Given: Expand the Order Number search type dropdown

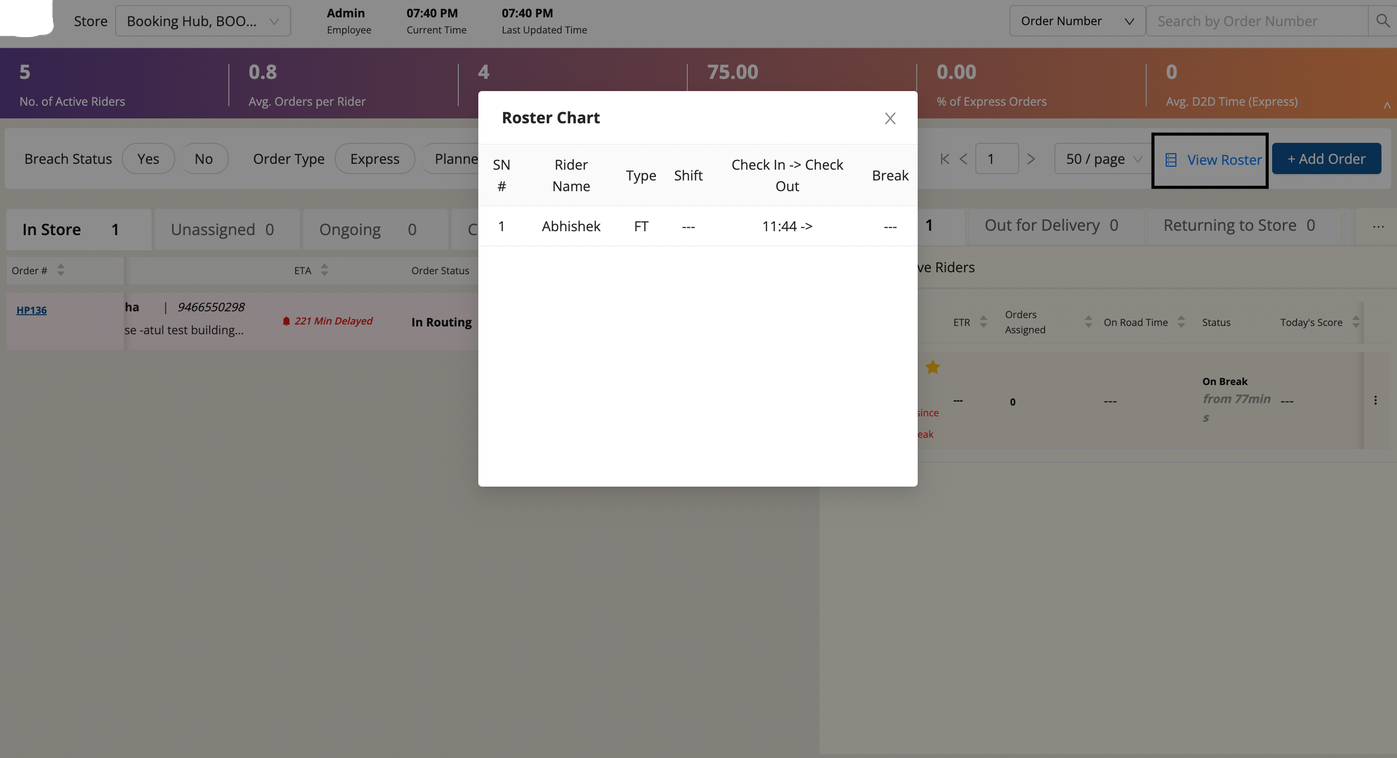Looking at the screenshot, I should coord(1076,21).
